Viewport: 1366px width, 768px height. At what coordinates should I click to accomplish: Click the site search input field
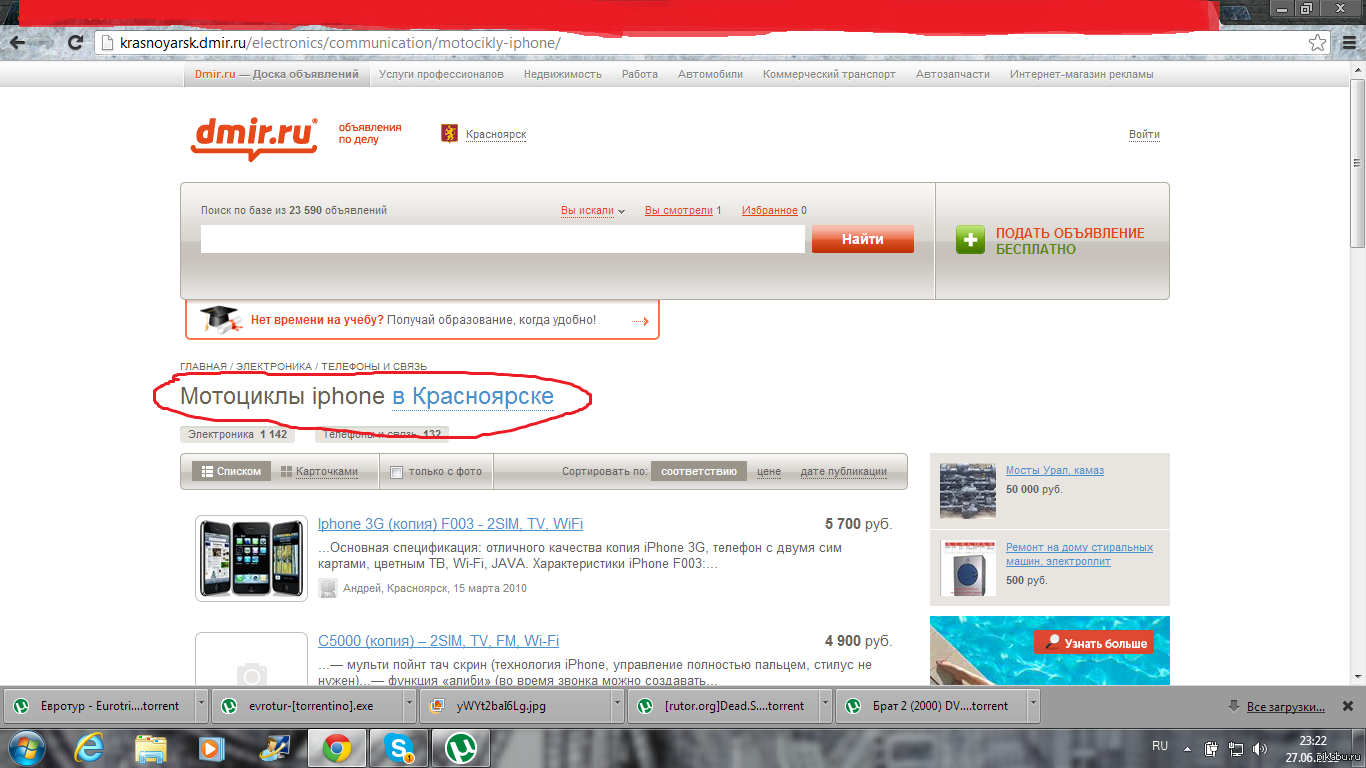(503, 239)
